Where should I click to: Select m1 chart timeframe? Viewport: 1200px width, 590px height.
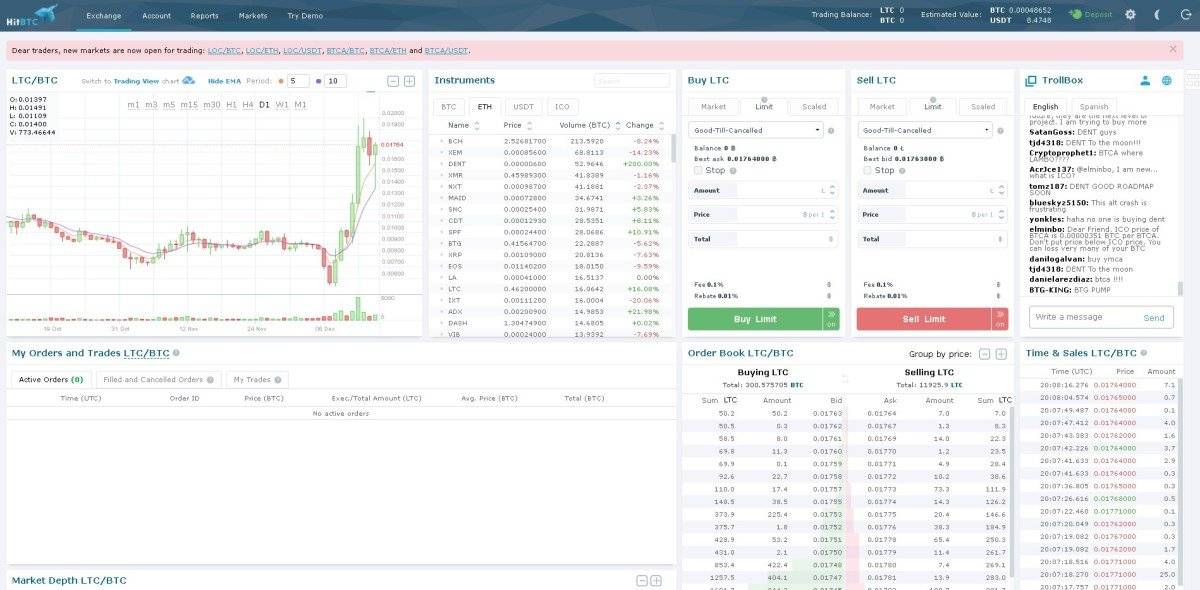point(134,104)
